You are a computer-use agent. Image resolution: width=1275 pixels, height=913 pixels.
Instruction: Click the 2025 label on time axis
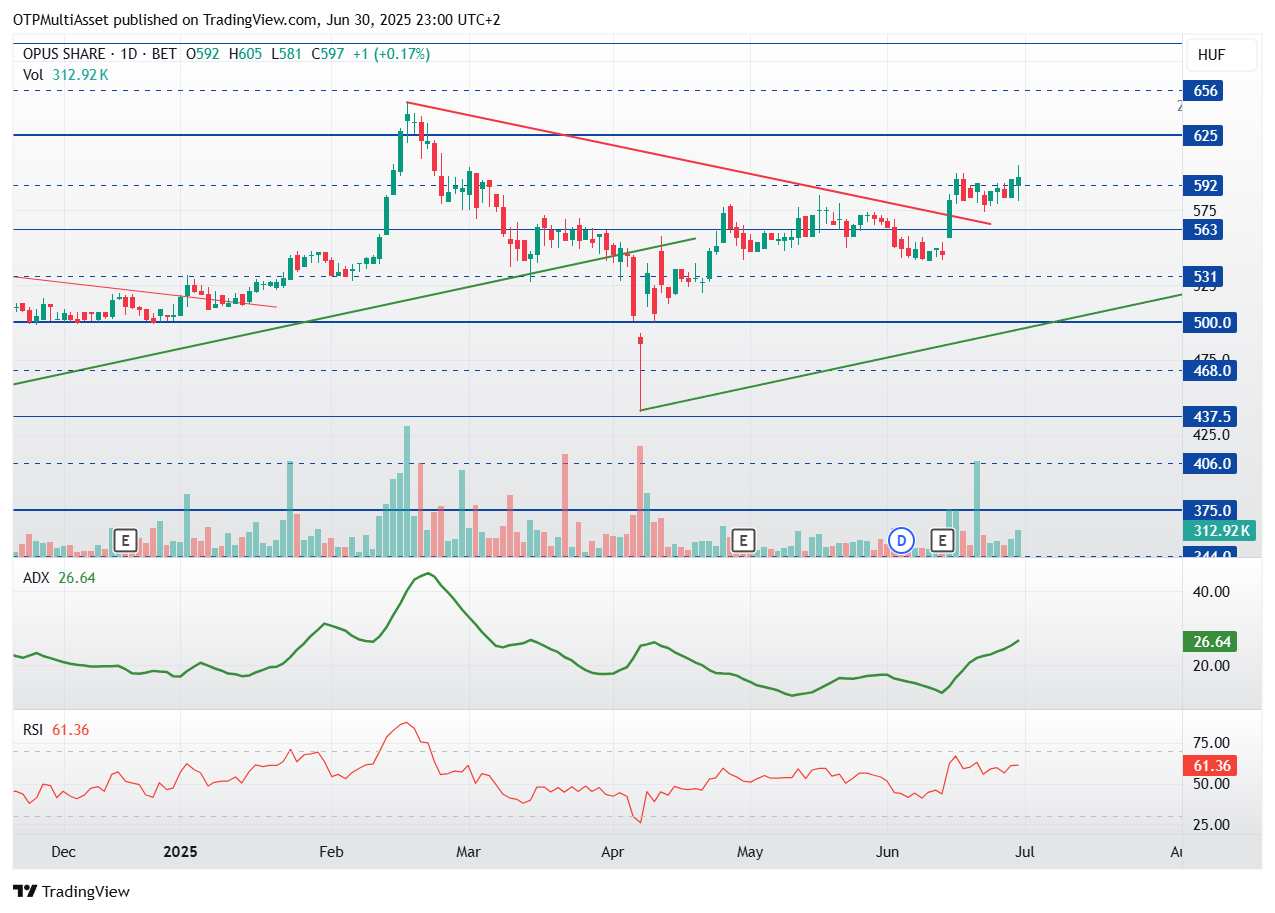(182, 852)
